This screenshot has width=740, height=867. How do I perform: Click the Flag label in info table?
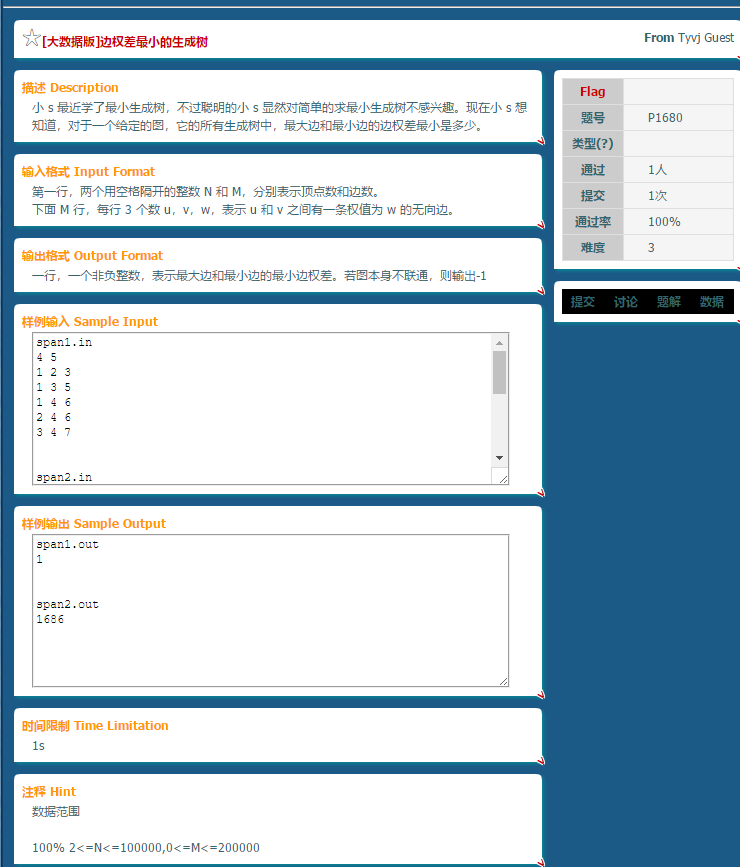click(x=592, y=92)
